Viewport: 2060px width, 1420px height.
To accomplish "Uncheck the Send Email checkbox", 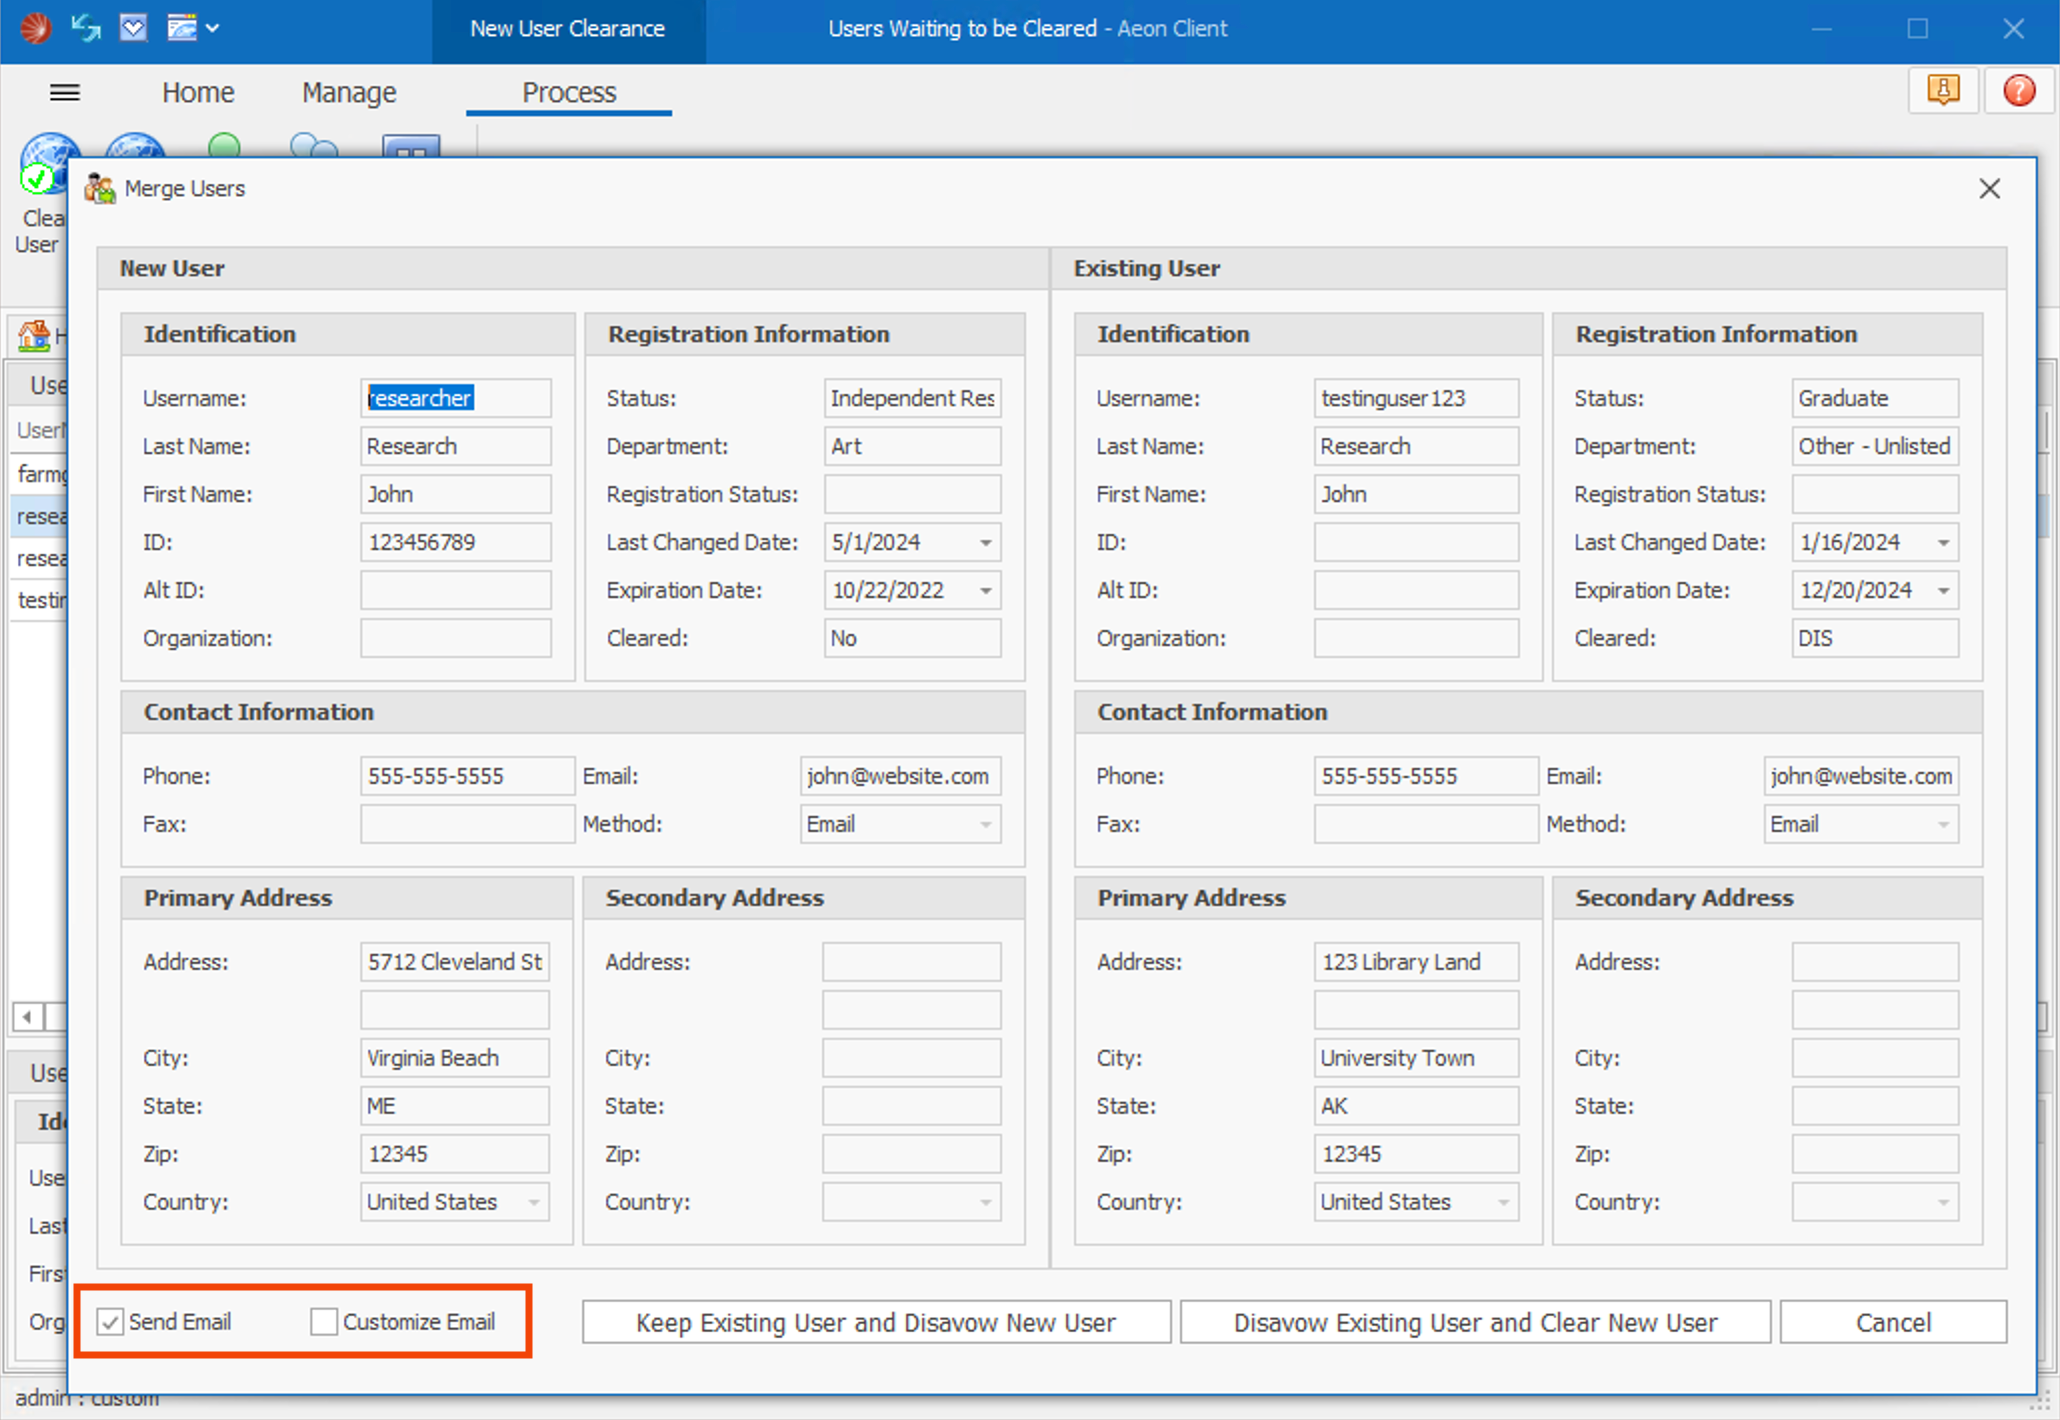I will coord(110,1322).
